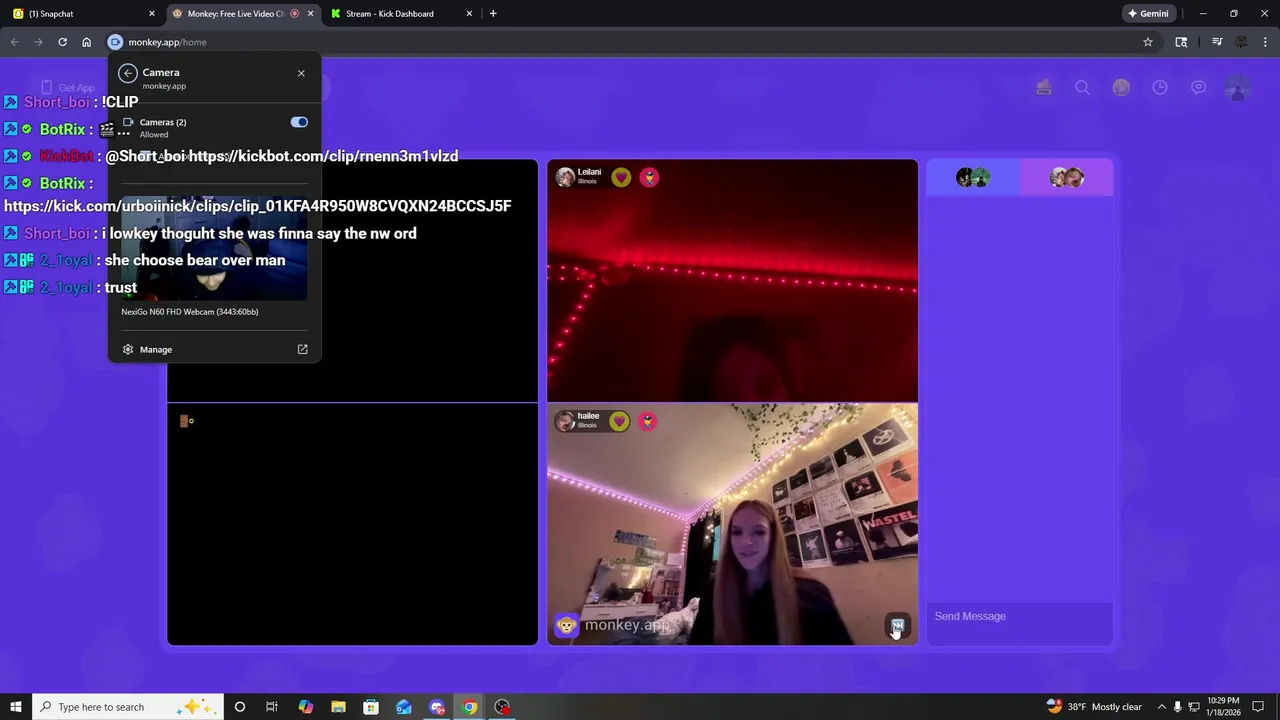
Task: Click the pink badge beside hailee
Action: click(647, 421)
